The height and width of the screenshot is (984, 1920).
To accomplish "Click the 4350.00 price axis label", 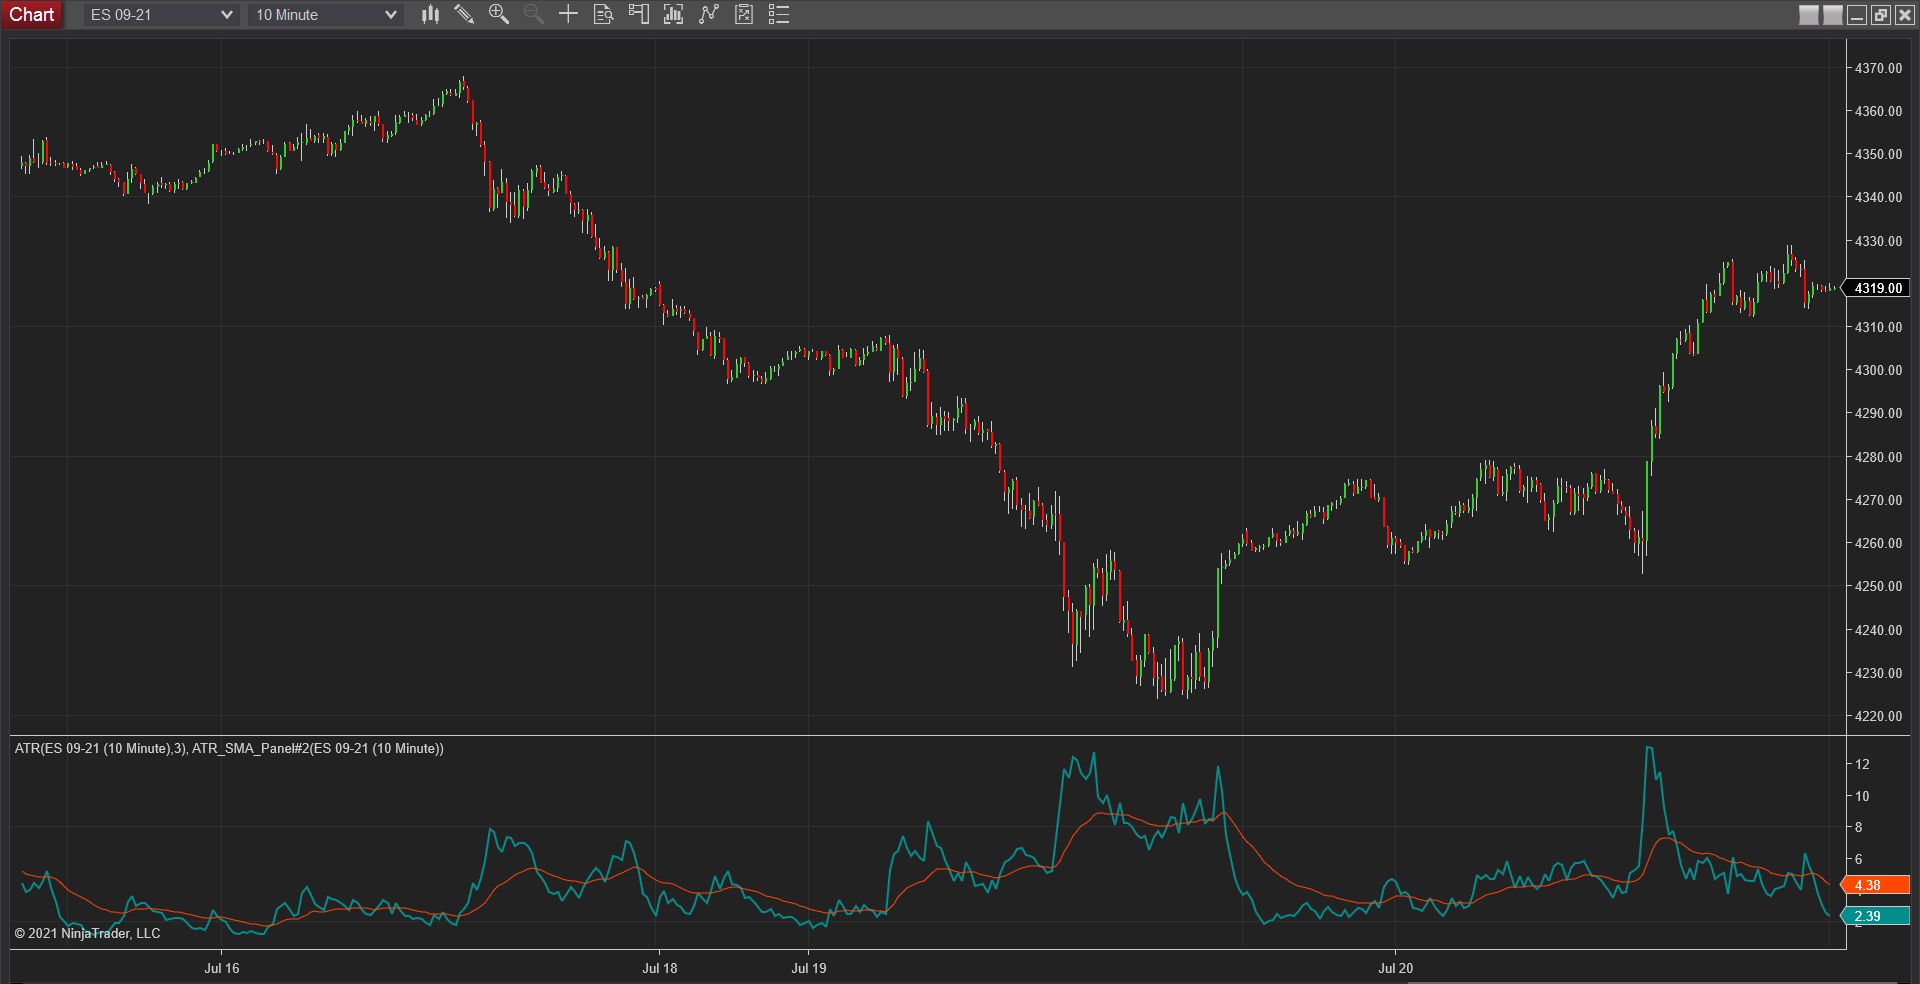I will [x=1878, y=154].
